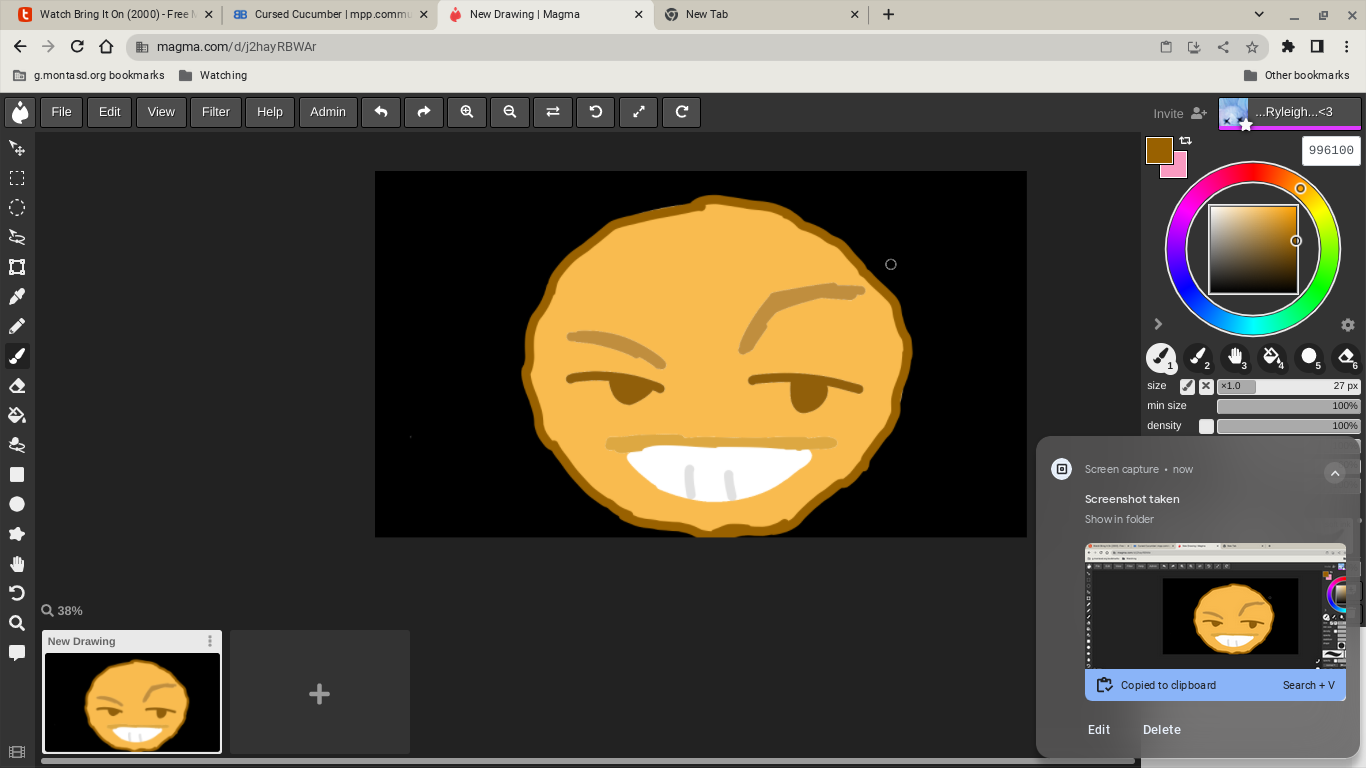Add a new drawing page

pyautogui.click(x=320, y=692)
